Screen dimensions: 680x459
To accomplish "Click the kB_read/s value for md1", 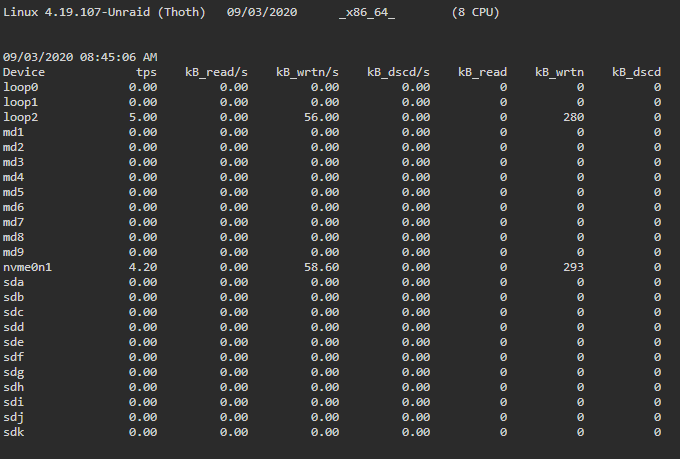I will 234,132.
